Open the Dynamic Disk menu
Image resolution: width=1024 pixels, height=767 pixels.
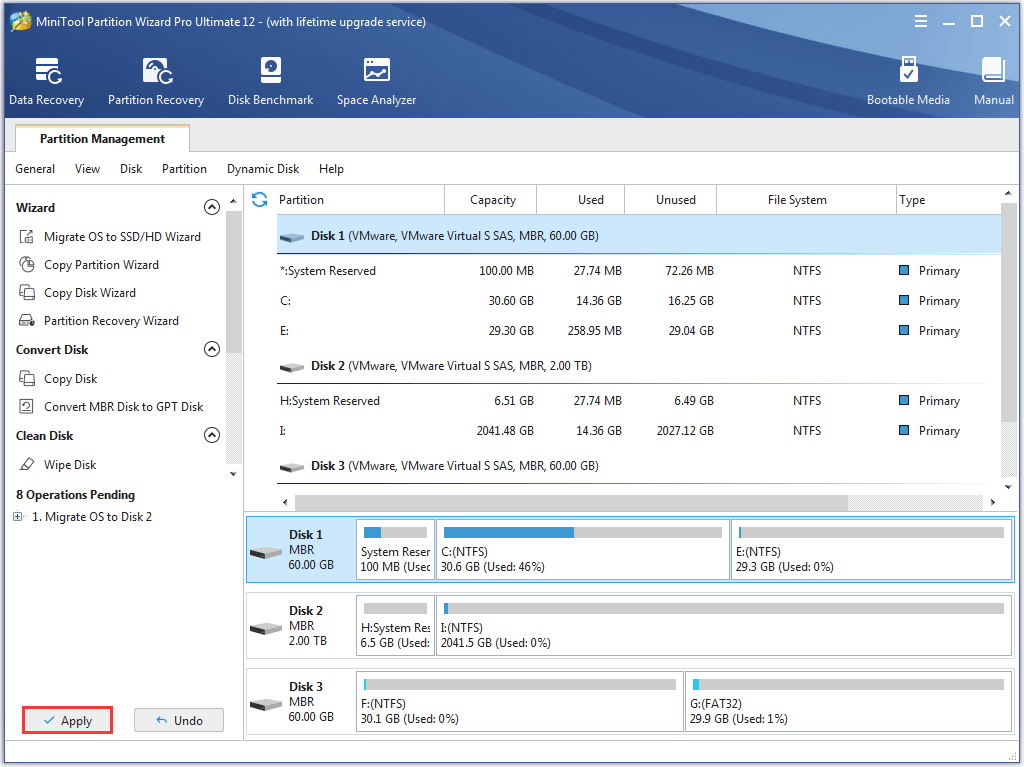point(263,169)
